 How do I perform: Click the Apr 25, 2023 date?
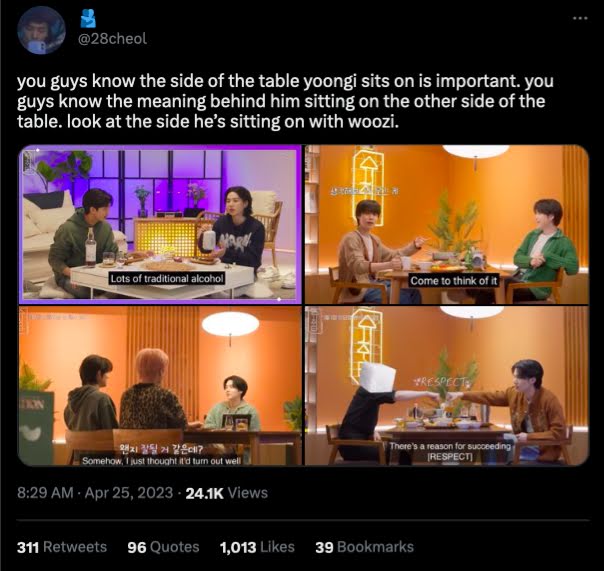pos(129,493)
